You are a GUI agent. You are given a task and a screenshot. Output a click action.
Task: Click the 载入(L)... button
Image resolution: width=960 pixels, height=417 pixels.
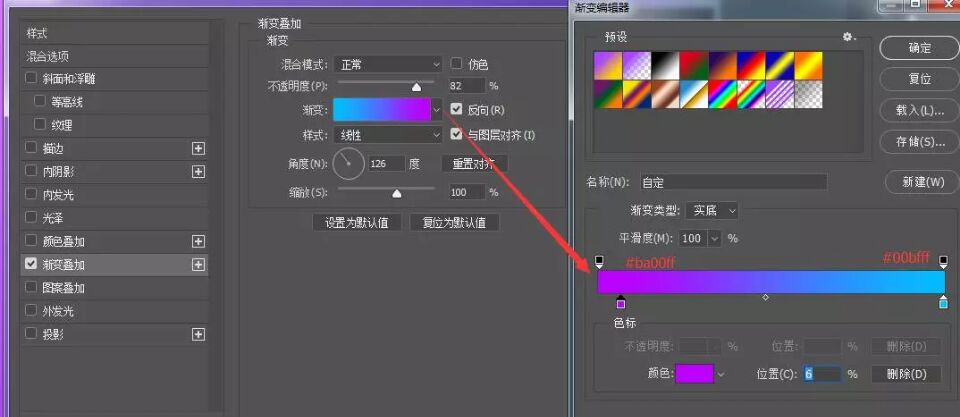point(919,110)
